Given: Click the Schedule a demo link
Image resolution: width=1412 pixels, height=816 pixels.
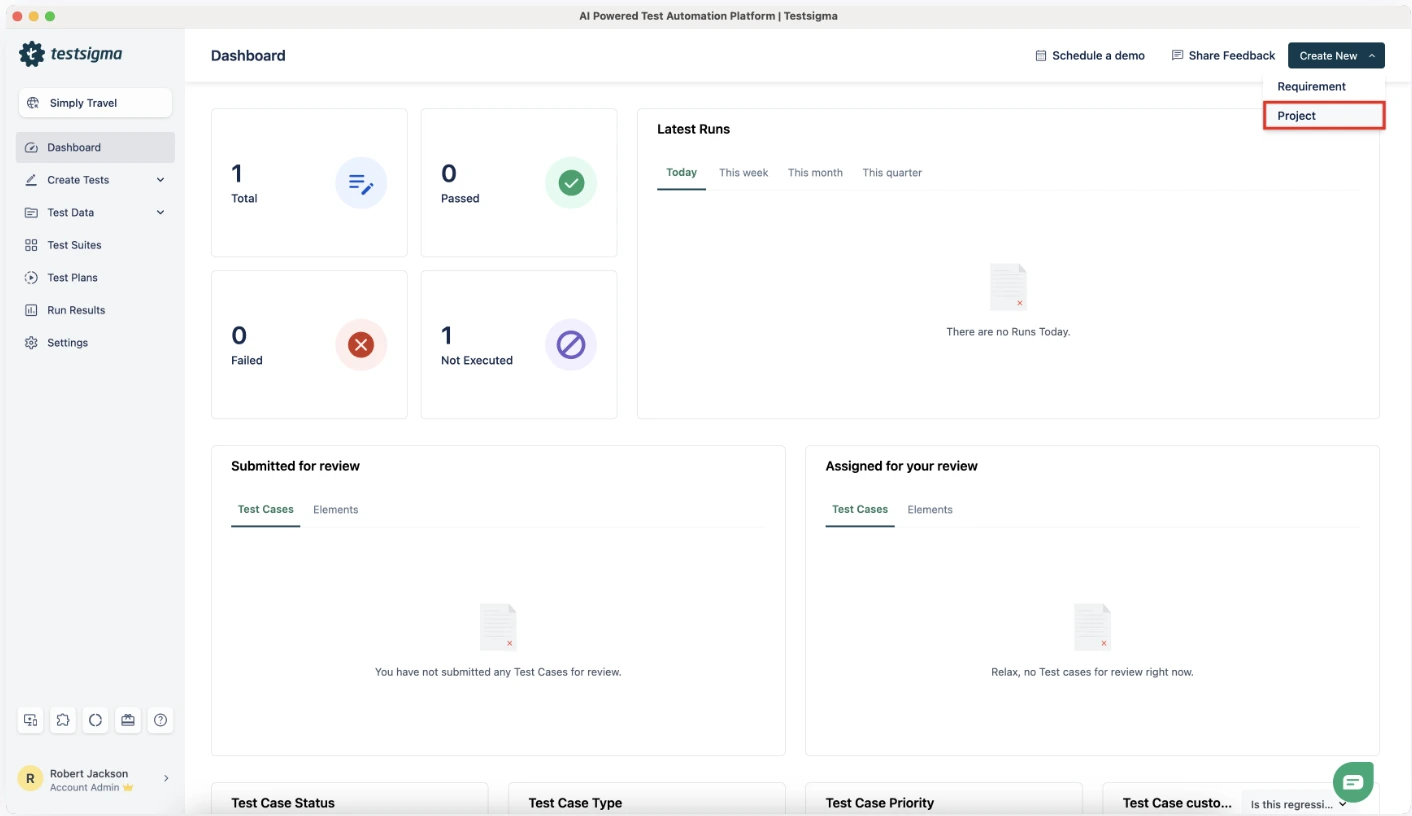Looking at the screenshot, I should [1090, 56].
